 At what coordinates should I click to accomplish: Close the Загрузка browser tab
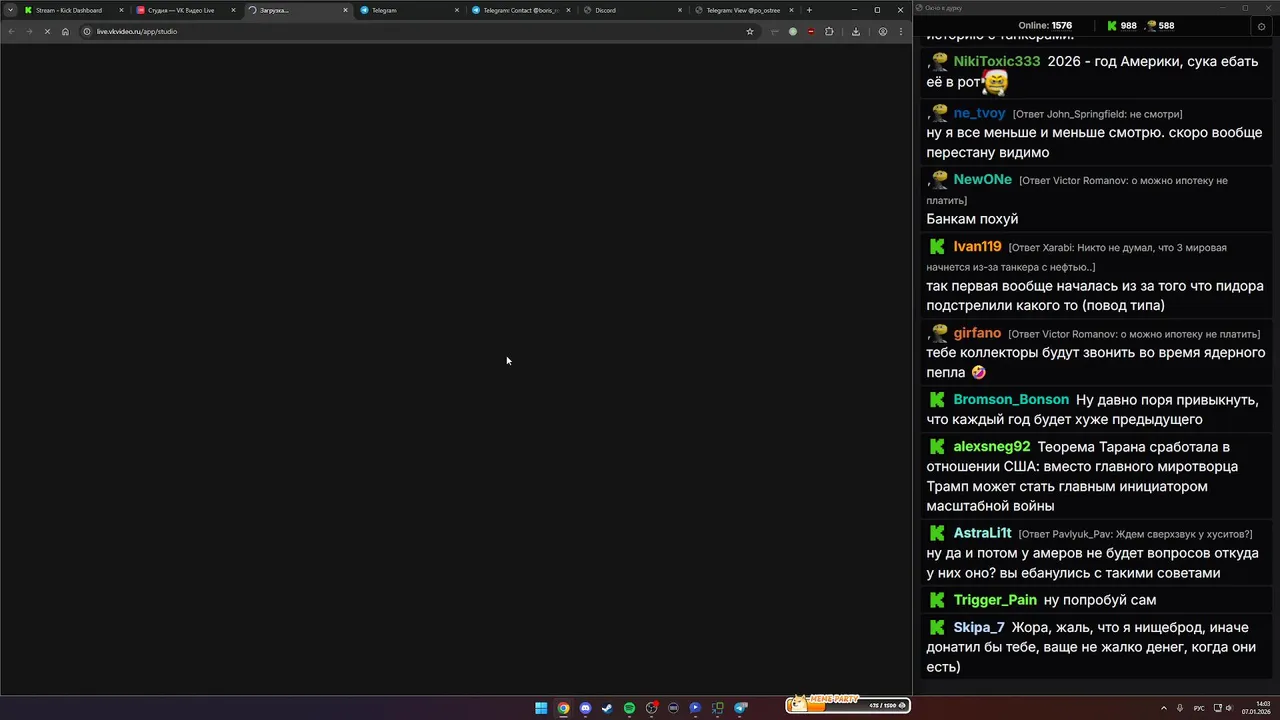click(346, 10)
